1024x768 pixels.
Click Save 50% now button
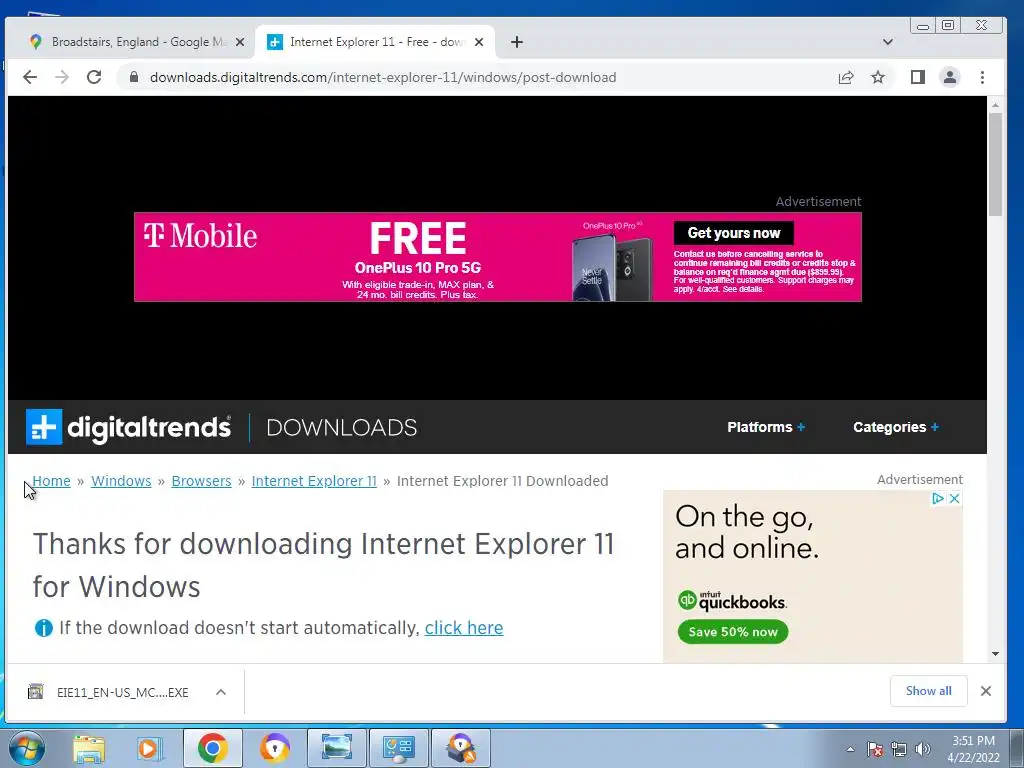click(733, 632)
